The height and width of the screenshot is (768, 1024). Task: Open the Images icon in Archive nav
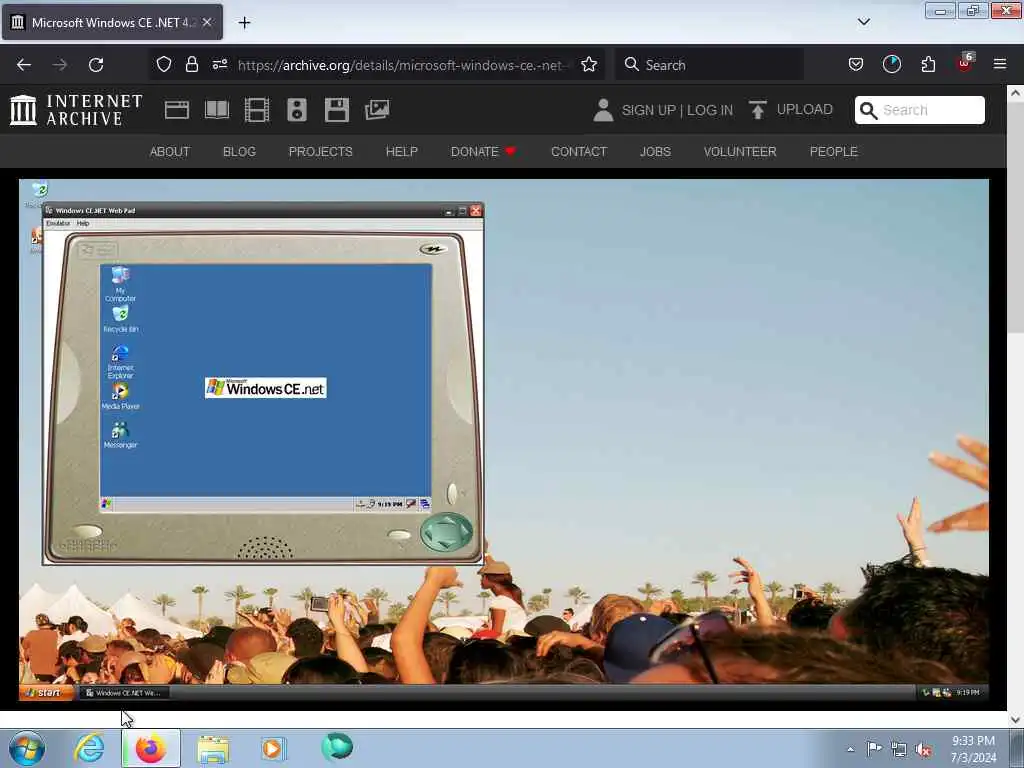coord(377,110)
